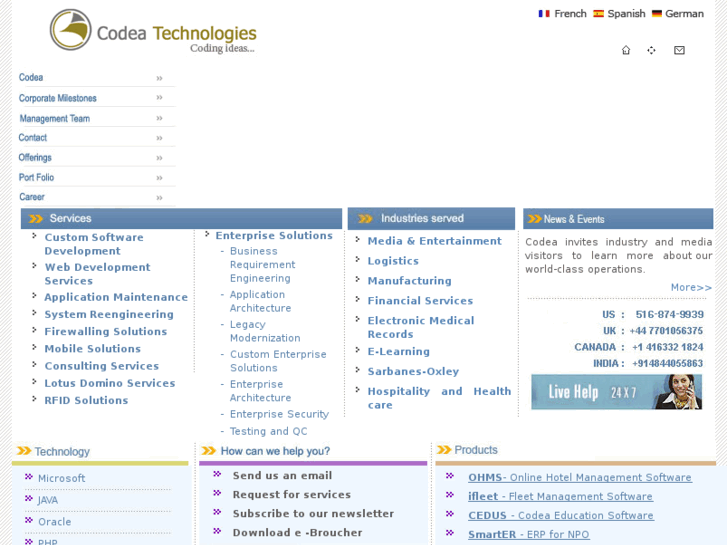
Task: Click the home icon at top right
Action: (x=626, y=50)
